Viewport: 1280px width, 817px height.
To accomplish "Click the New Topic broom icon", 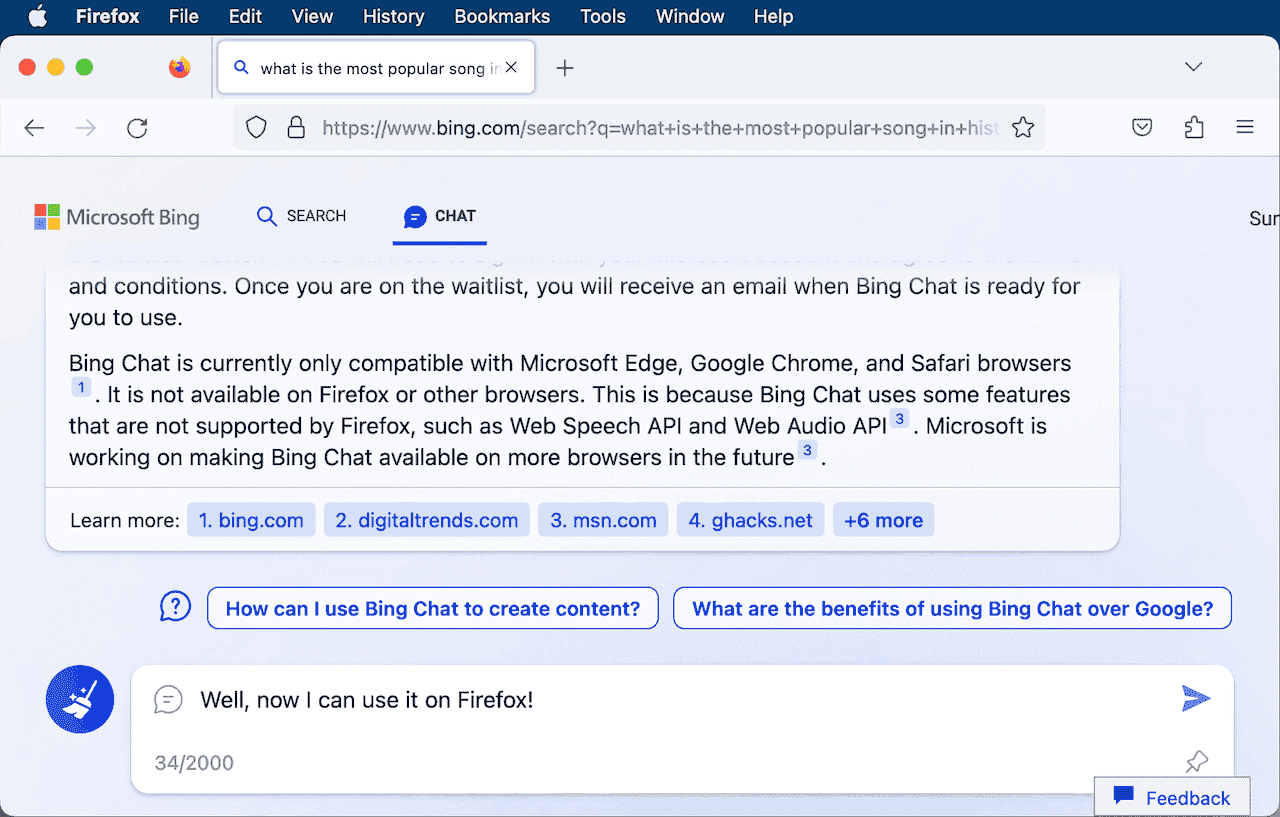I will click(x=80, y=699).
